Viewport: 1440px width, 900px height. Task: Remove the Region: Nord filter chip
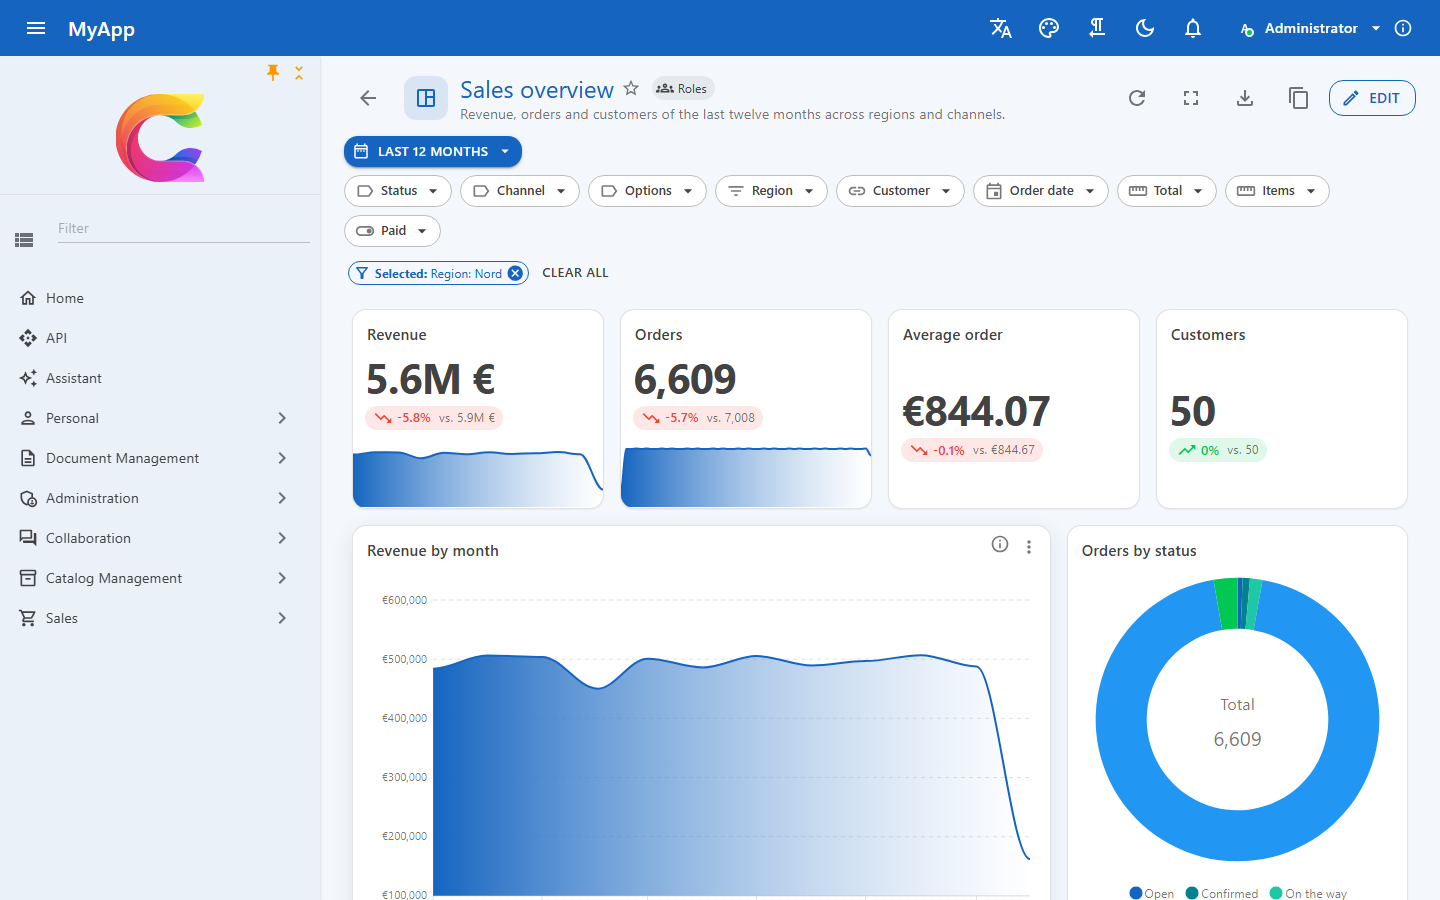(515, 273)
